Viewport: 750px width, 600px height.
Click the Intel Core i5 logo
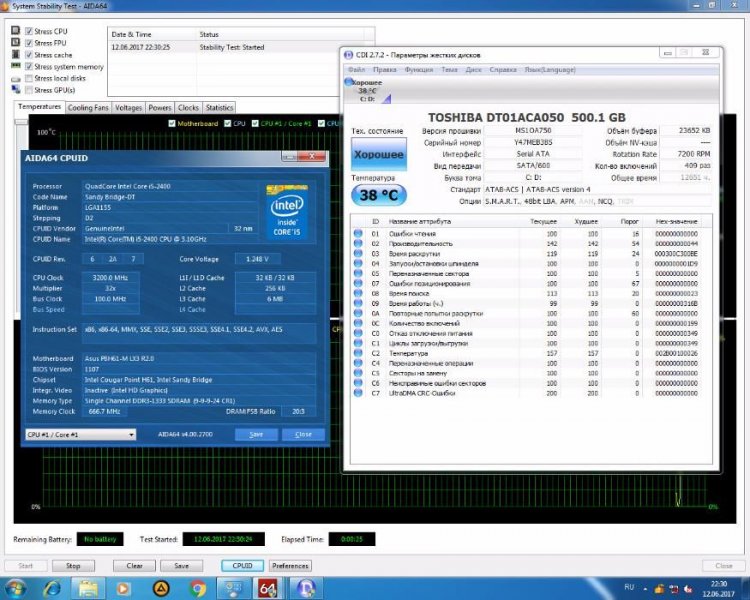coord(287,212)
